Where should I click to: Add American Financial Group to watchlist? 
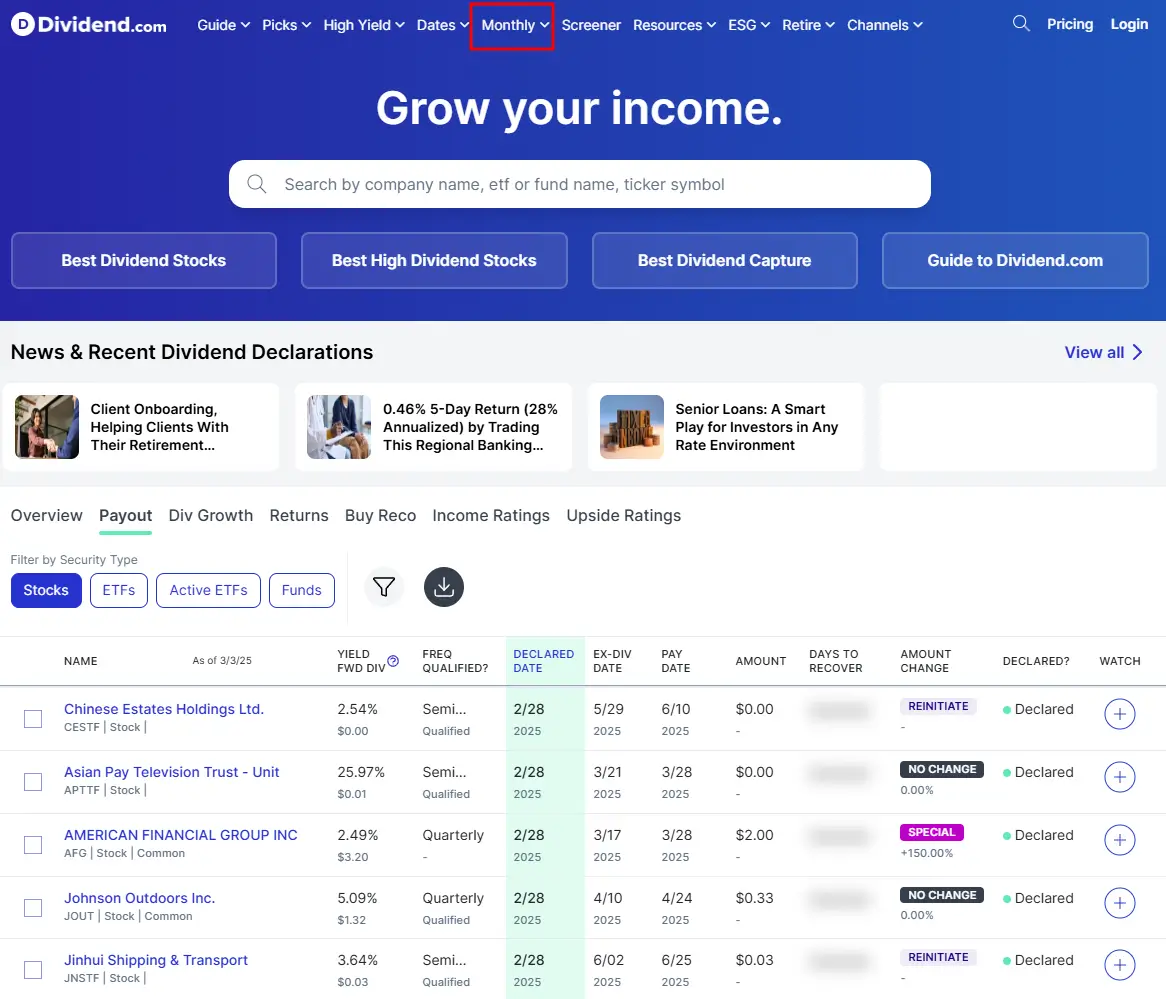[x=1119, y=841]
